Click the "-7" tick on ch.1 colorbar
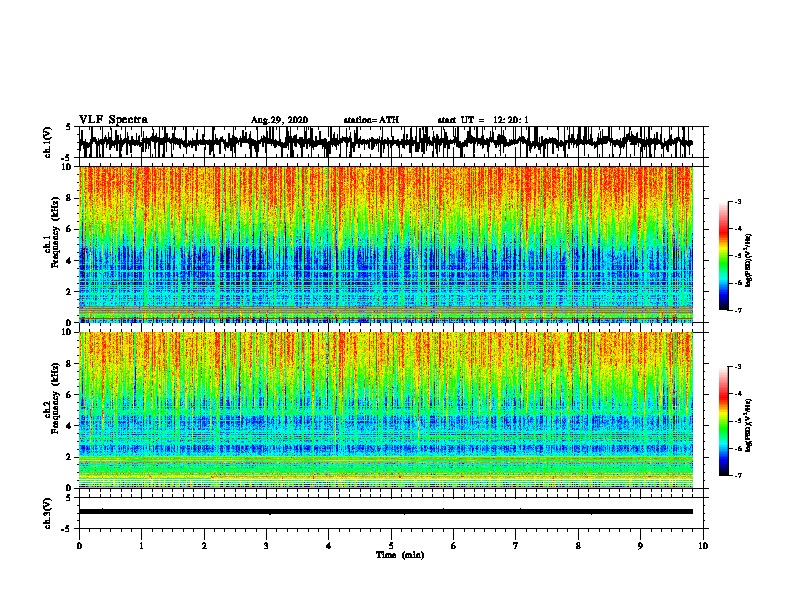The height and width of the screenshot is (612, 792). (738, 310)
